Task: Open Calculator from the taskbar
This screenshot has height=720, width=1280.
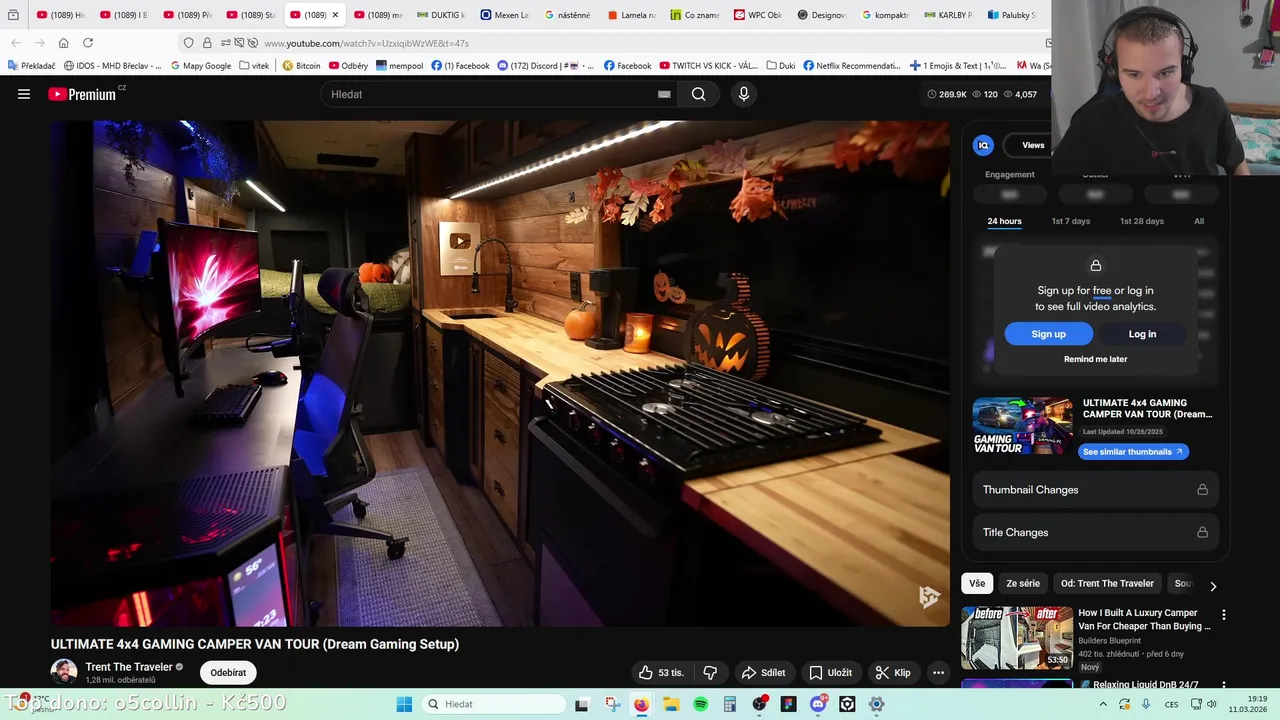Action: point(730,704)
